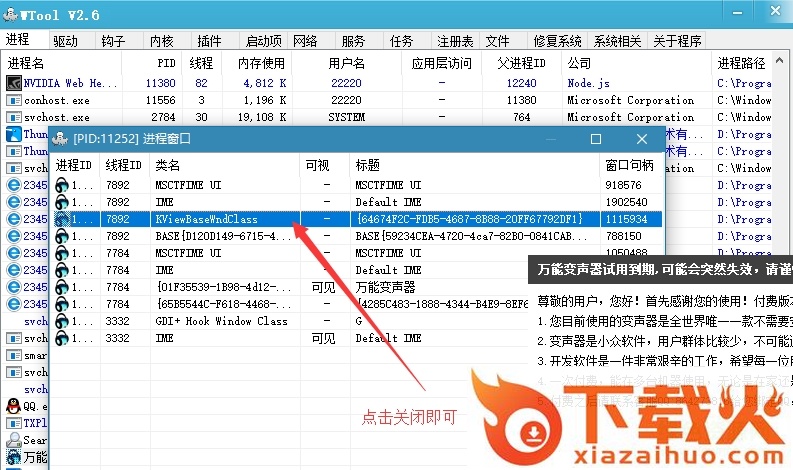The height and width of the screenshot is (470, 793).
Task: Click the smar process row icon
Action: pyautogui.click(x=14, y=355)
